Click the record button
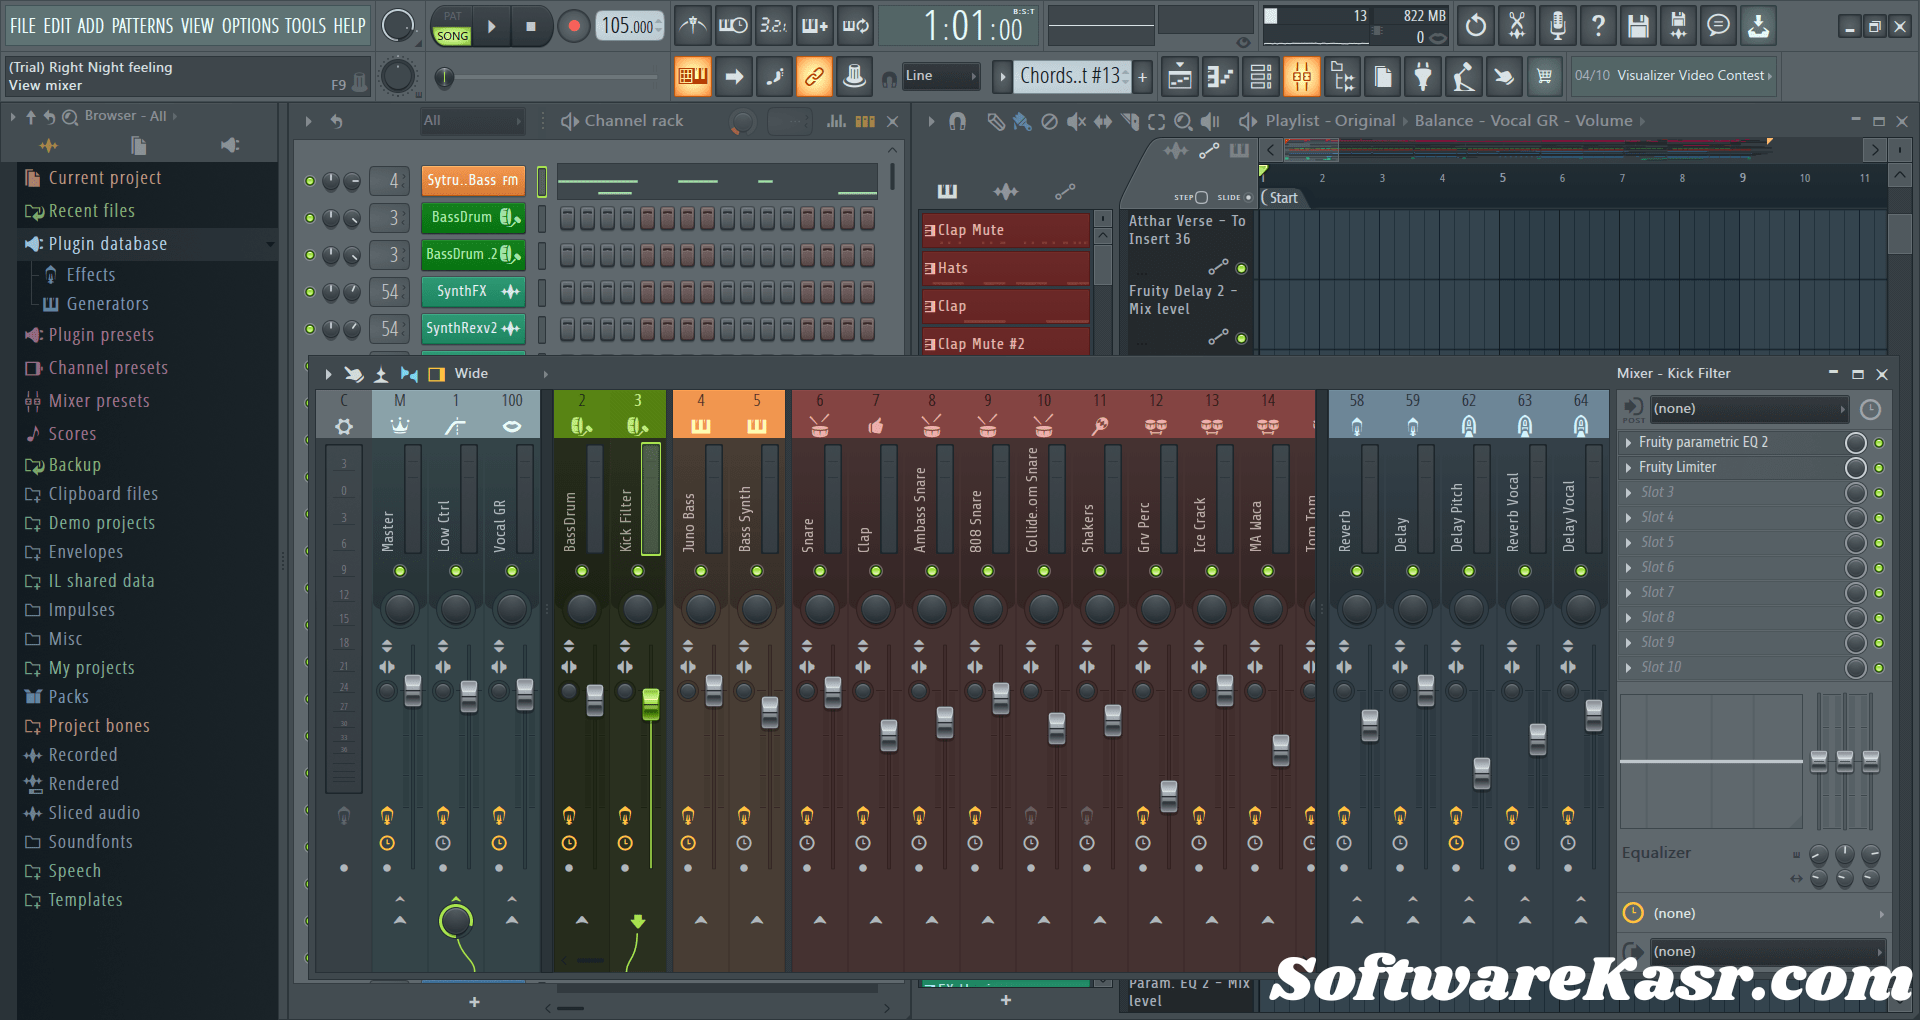Viewport: 1920px width, 1020px height. coord(573,27)
